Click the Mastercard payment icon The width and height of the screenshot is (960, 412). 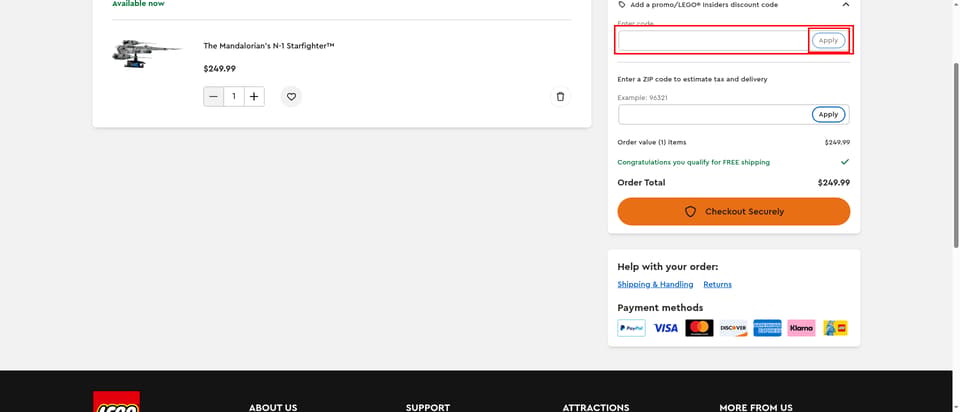699,328
